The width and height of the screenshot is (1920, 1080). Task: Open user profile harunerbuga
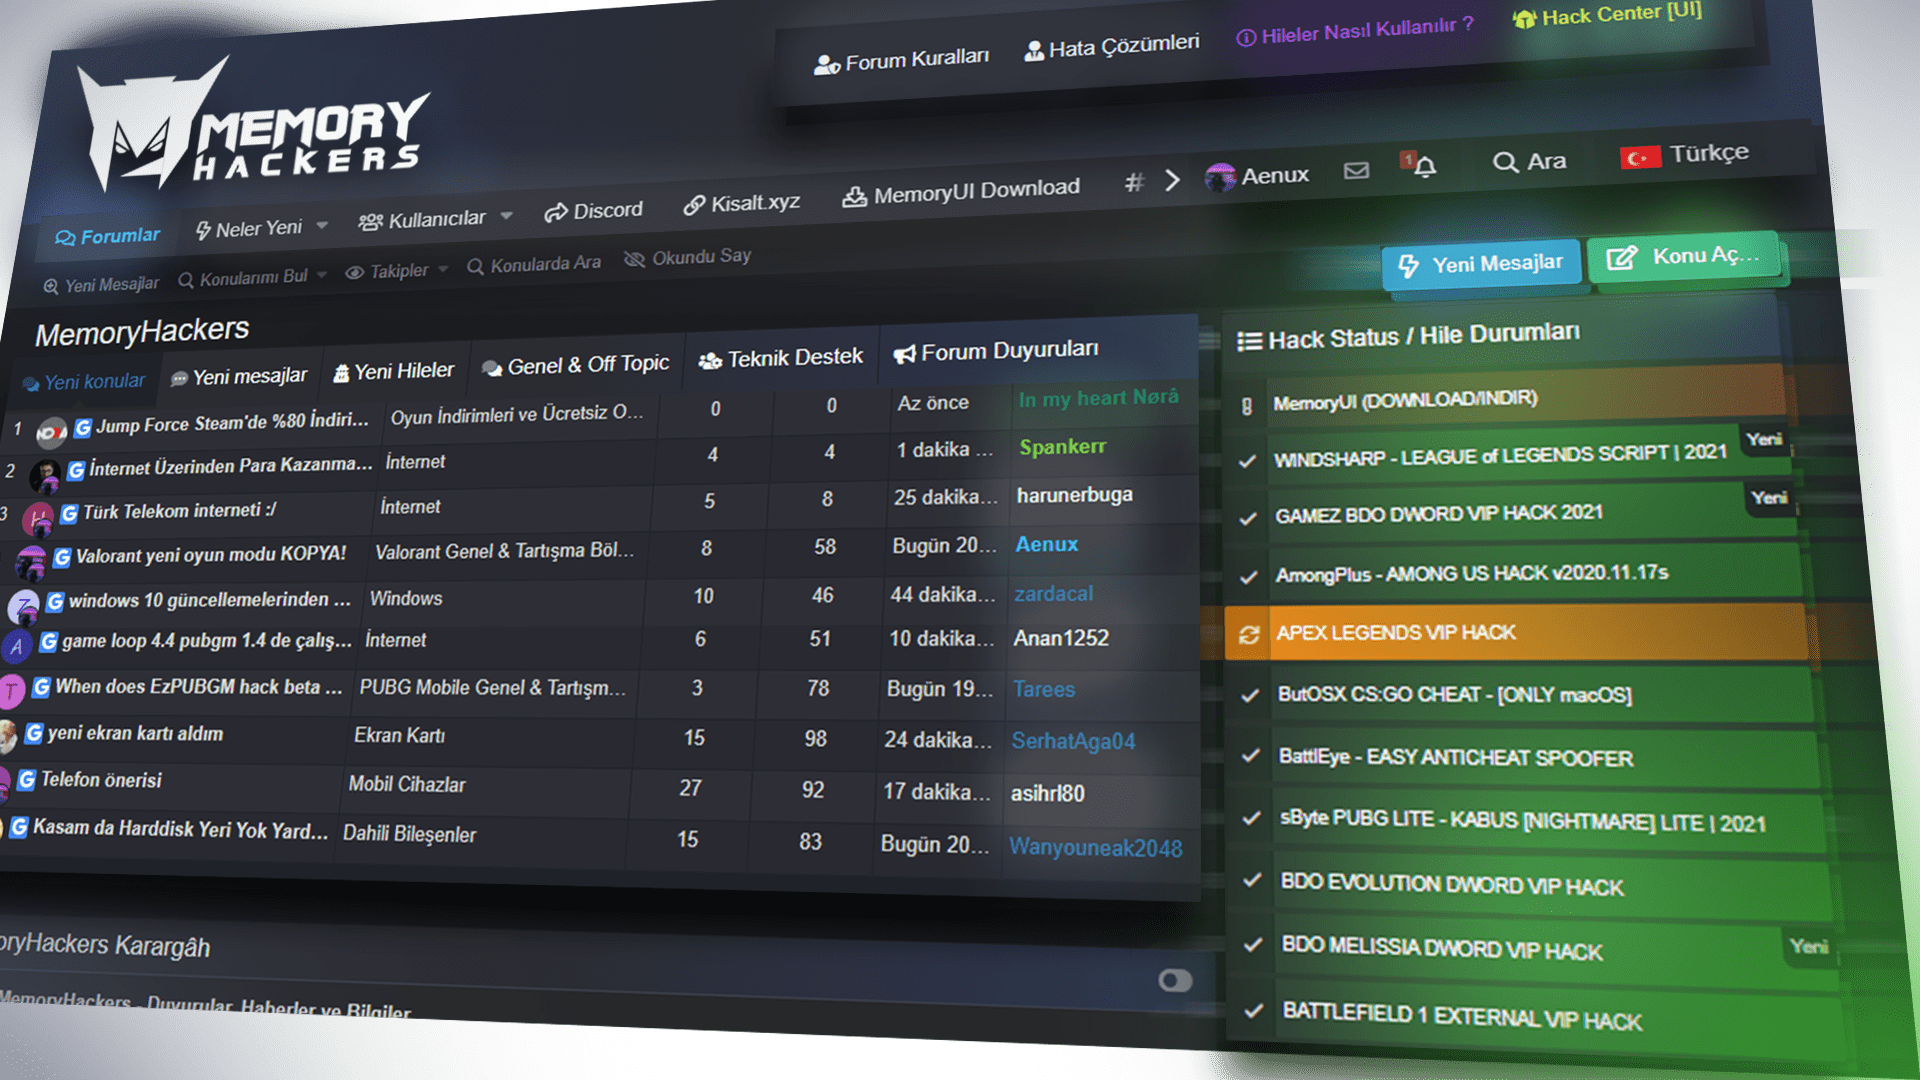(x=1074, y=495)
